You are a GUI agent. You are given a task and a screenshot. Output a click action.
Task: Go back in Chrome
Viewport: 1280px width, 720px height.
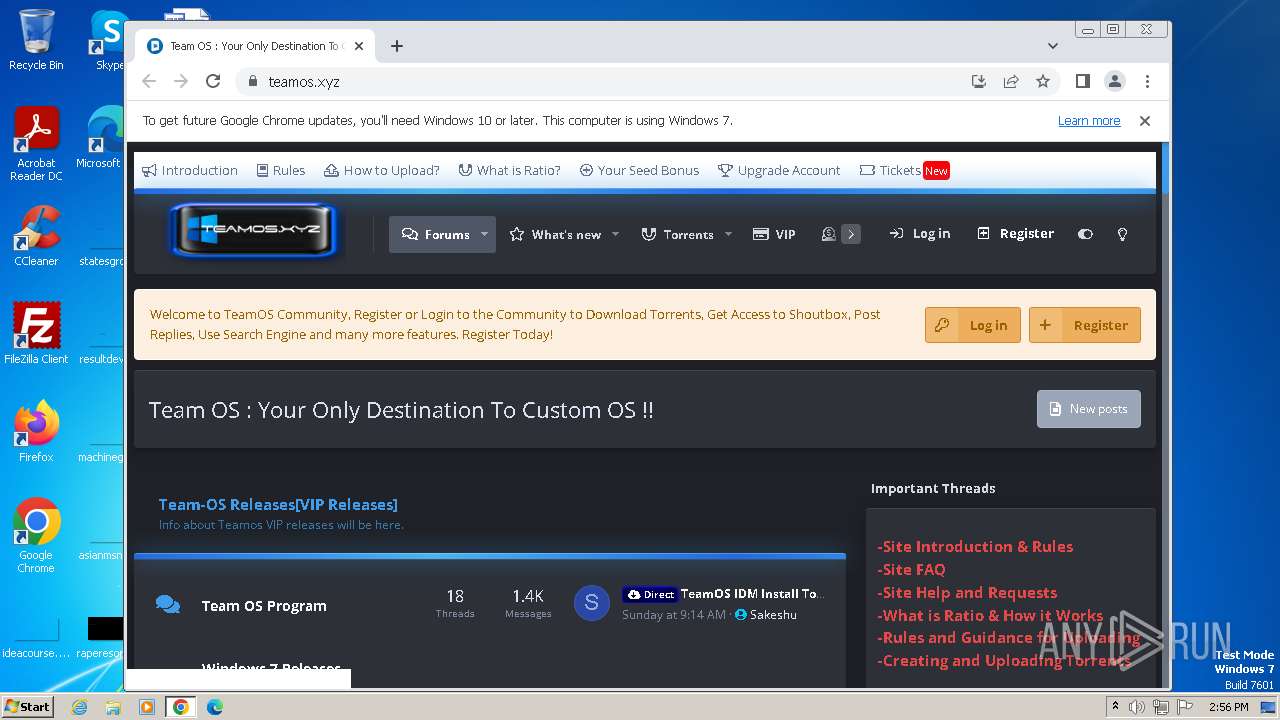coord(149,82)
